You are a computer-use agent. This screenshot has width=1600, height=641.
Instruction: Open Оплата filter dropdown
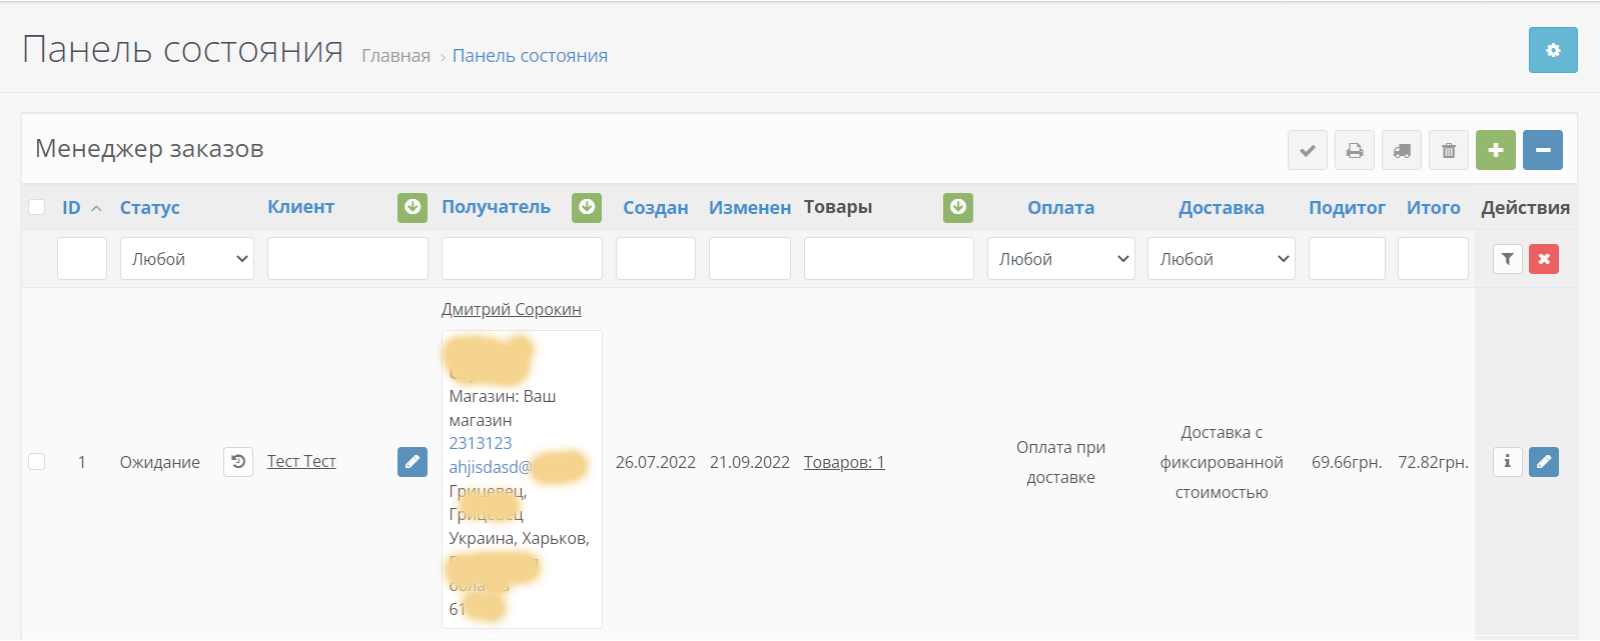[x=1061, y=259]
